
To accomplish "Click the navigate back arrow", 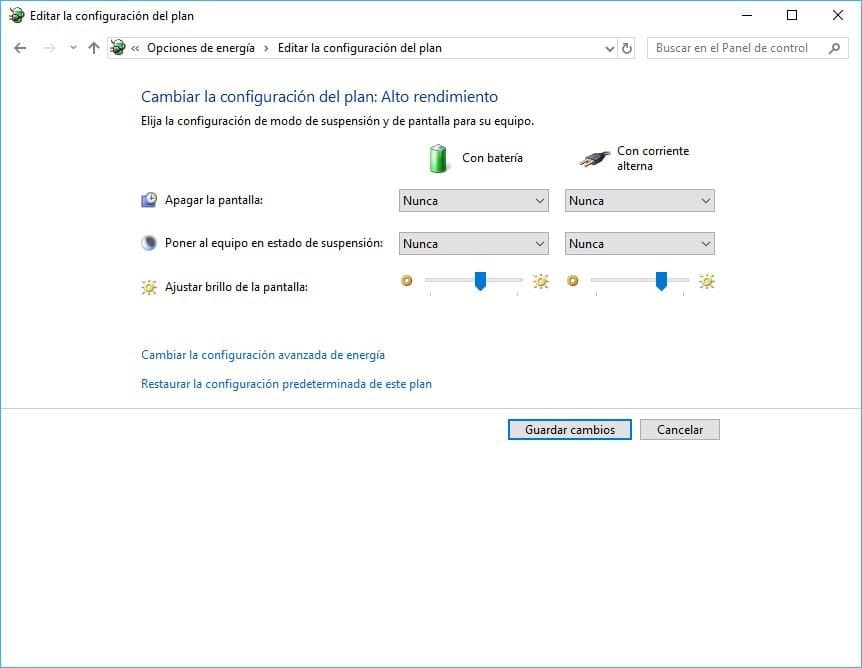I will click(x=20, y=47).
